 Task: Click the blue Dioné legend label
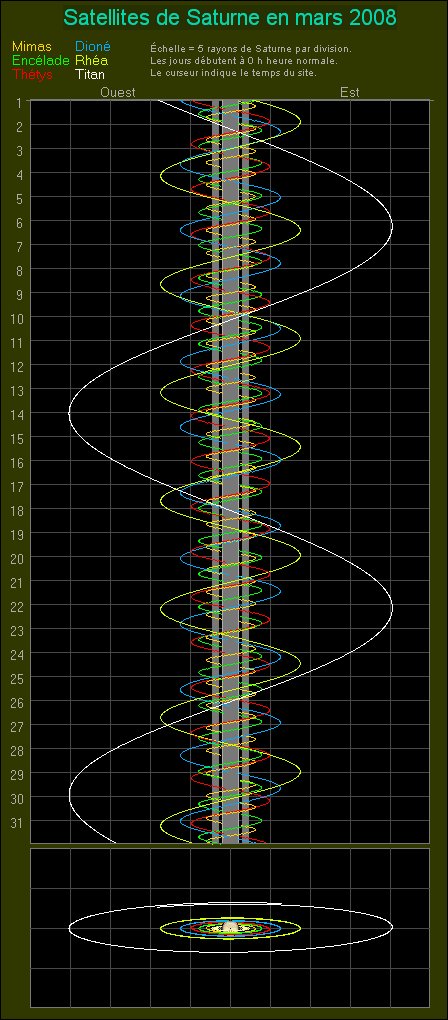[x=93, y=47]
